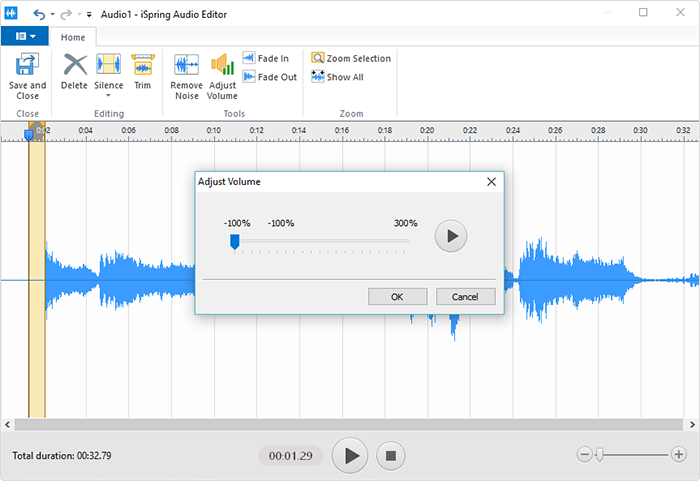Click the 0:16 mark on the timeline

tap(342, 130)
